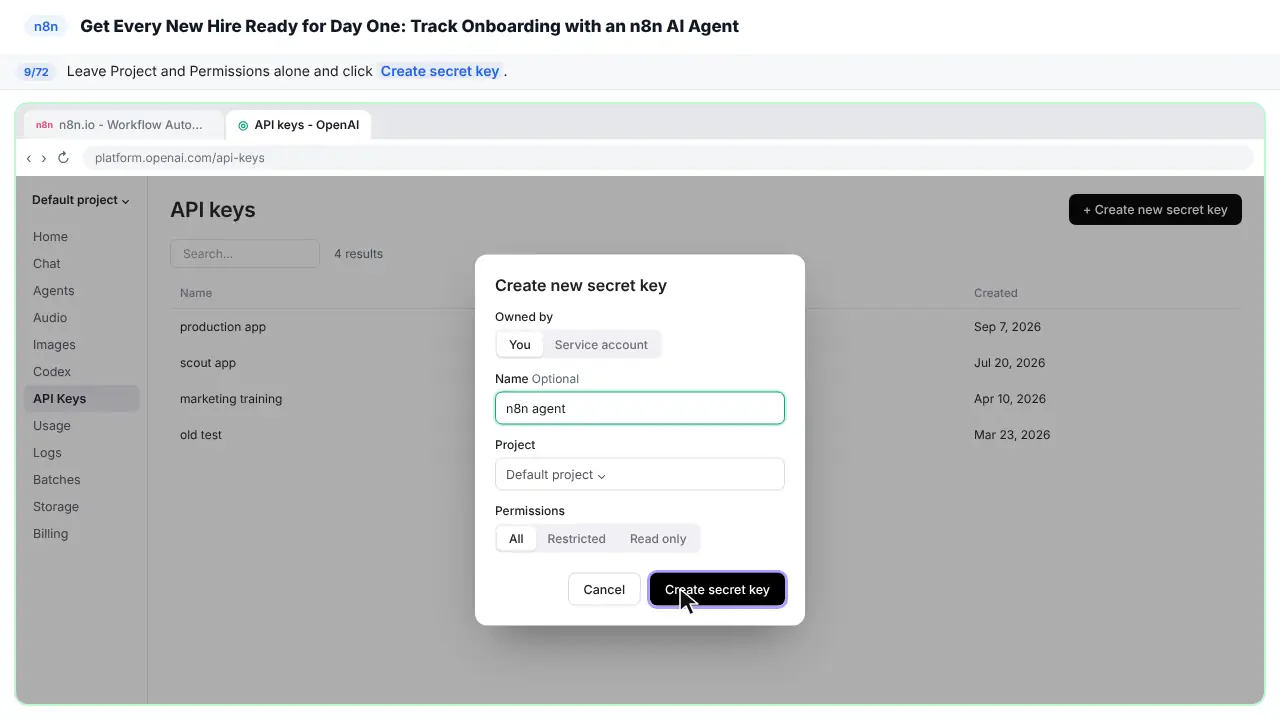
Task: Click the browser forward arrow
Action: pos(44,158)
